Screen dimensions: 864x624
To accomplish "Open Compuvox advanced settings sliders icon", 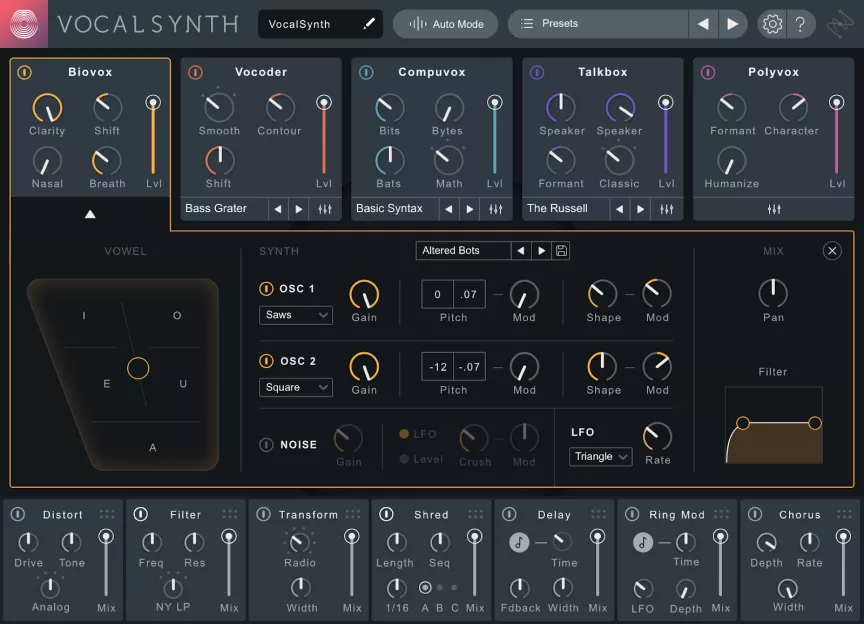I will [495, 209].
